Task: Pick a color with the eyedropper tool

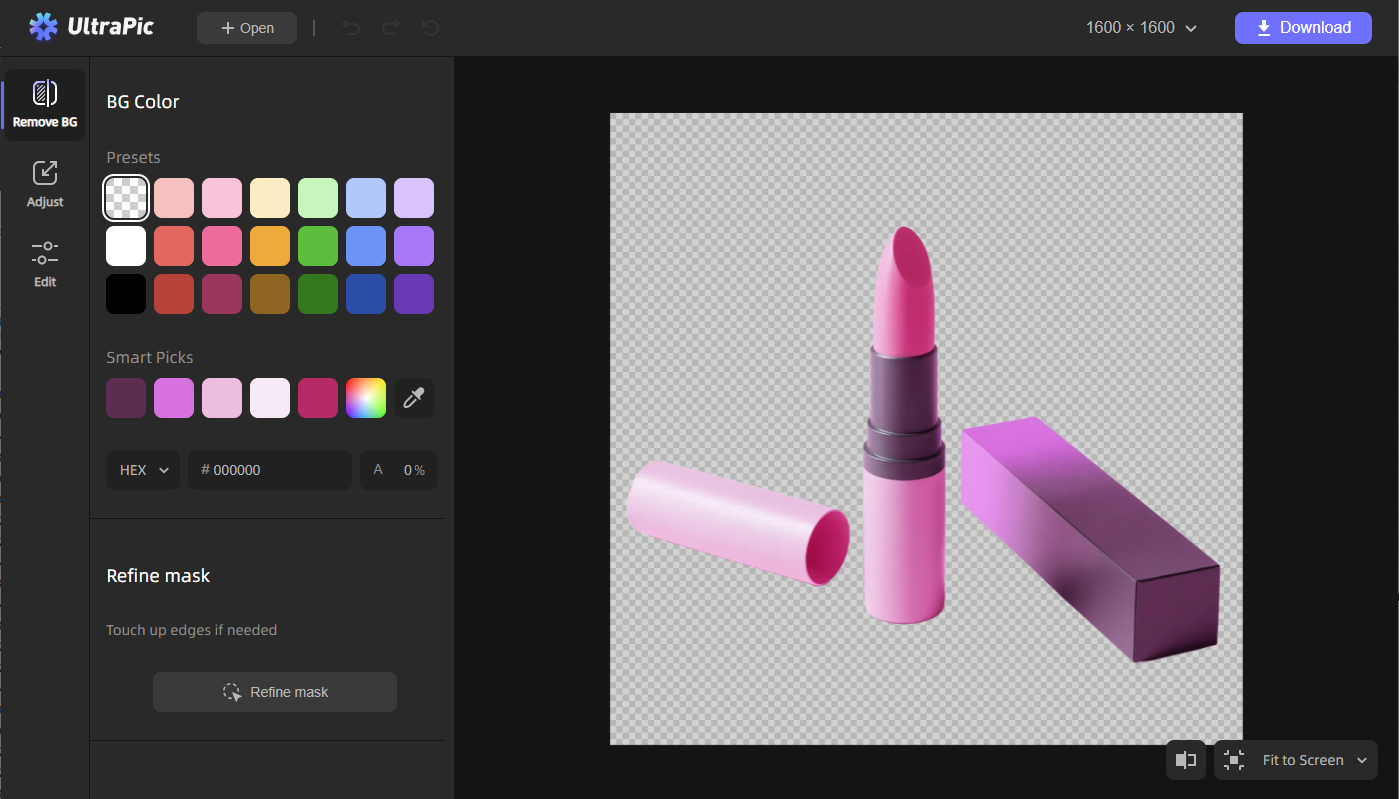Action: (413, 398)
